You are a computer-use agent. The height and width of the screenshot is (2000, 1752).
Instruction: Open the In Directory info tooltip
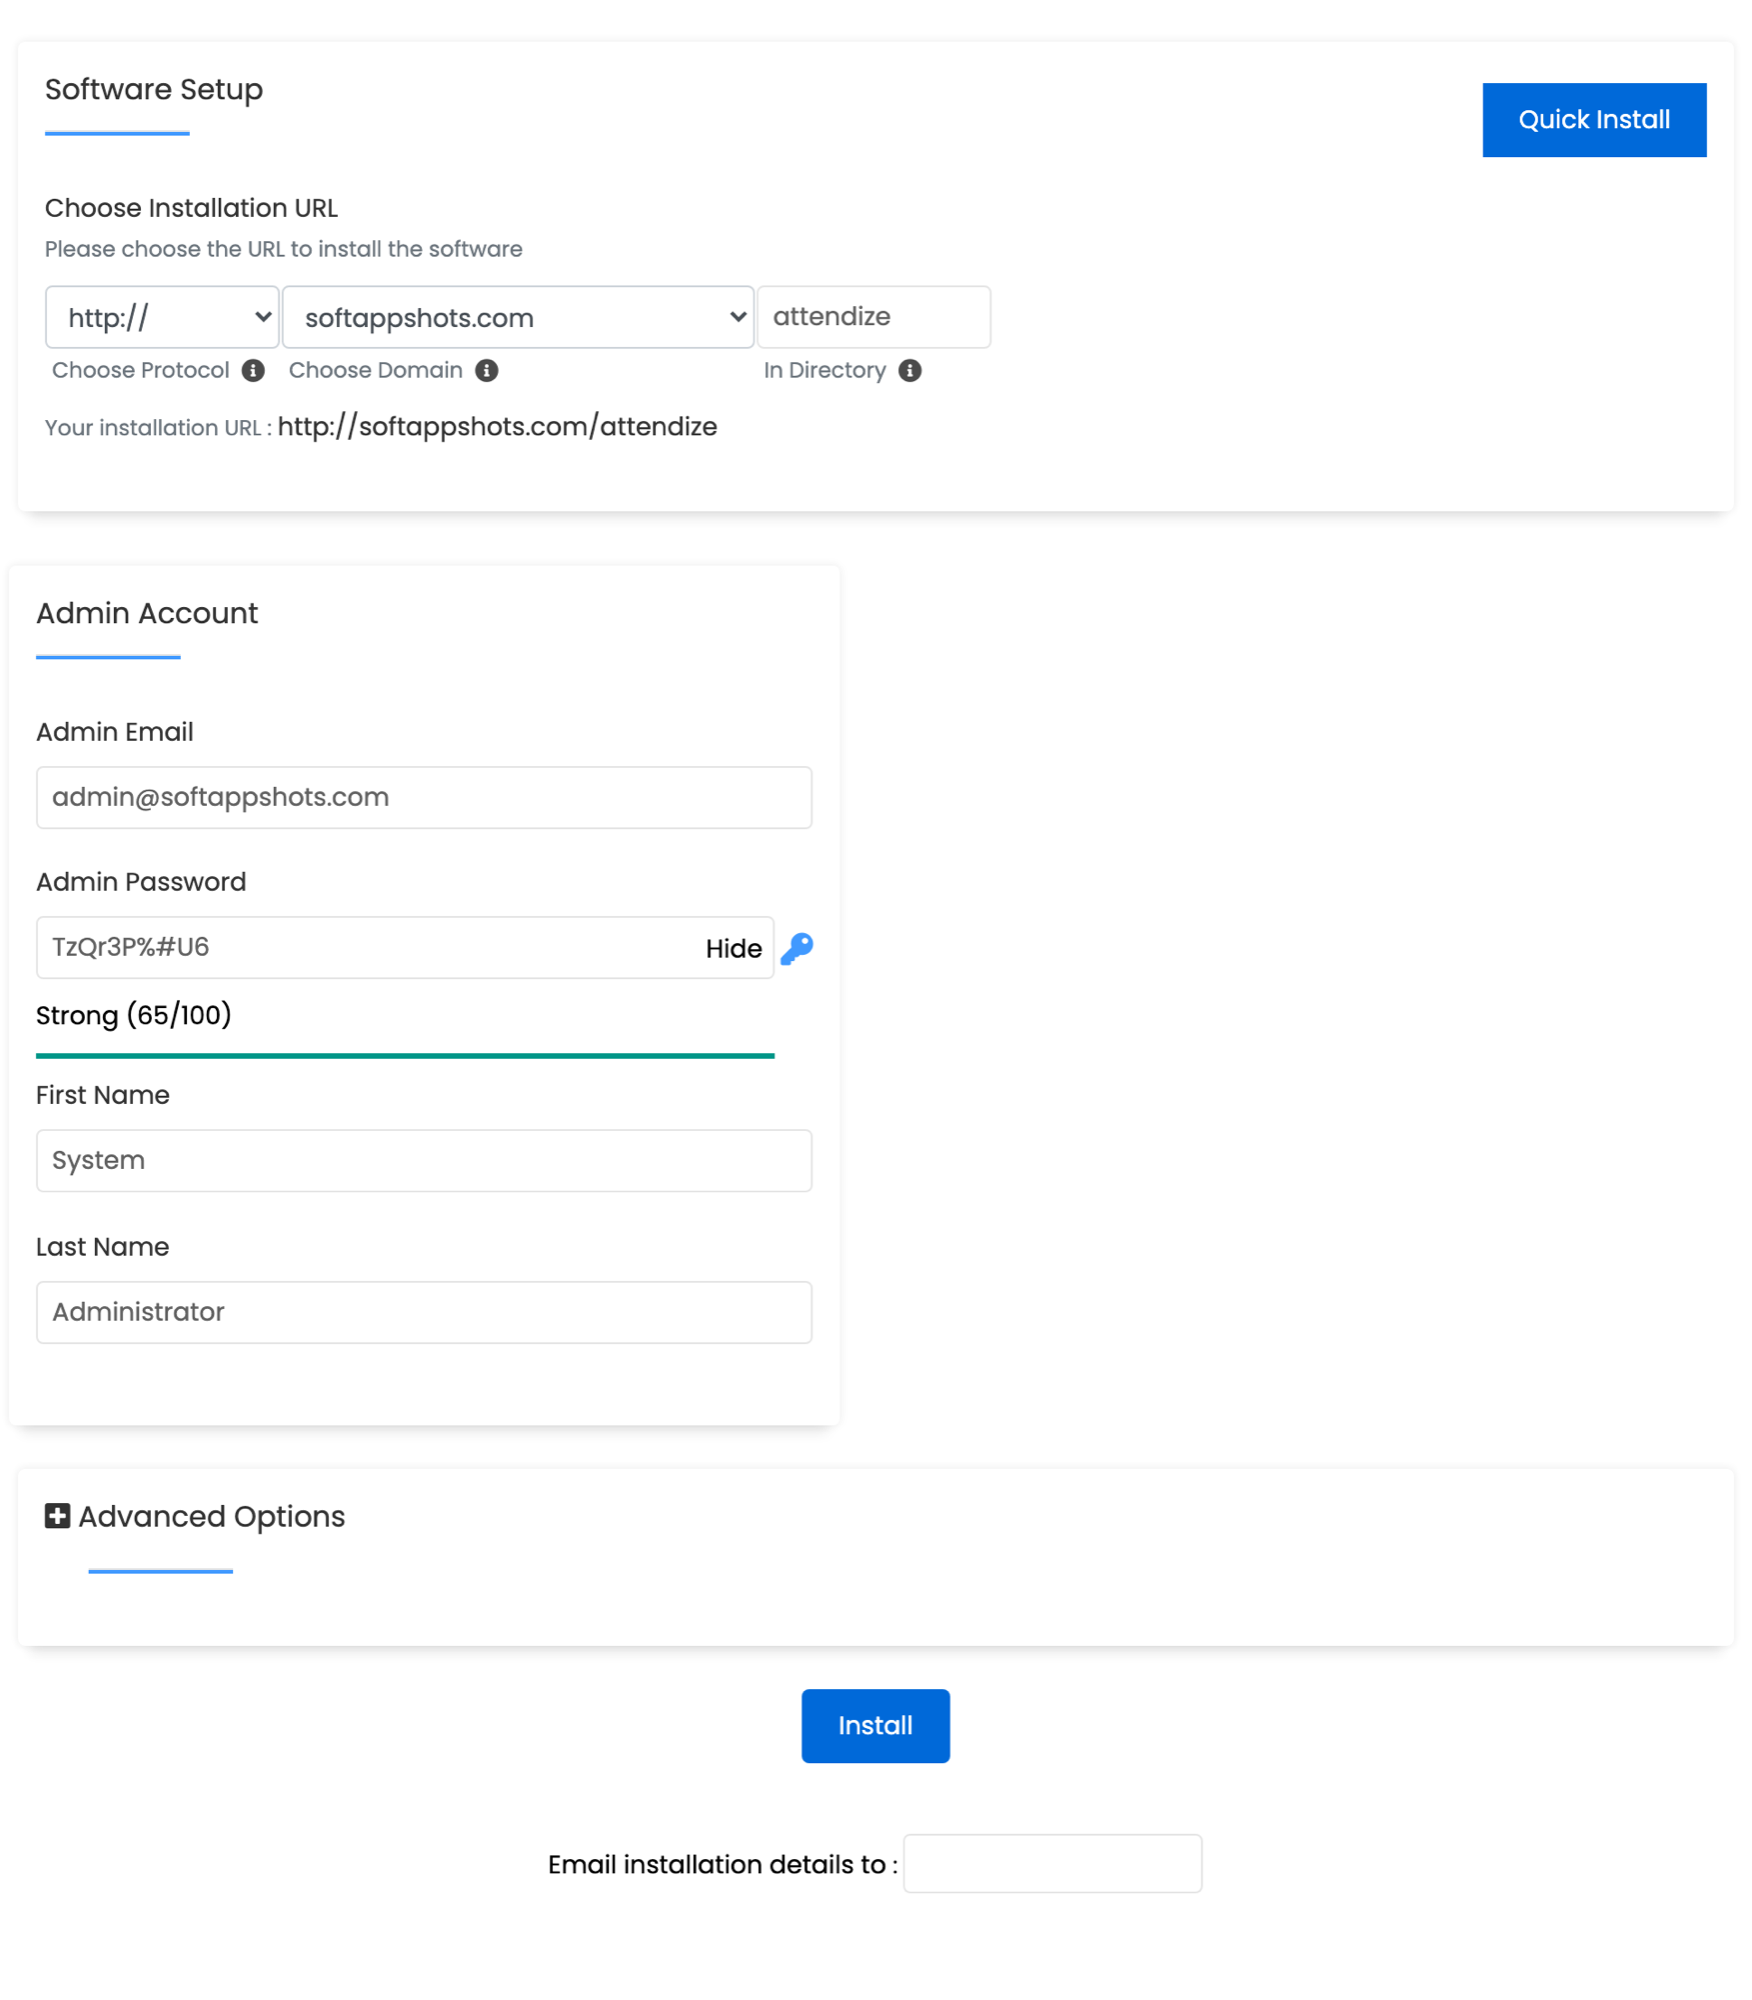(x=910, y=370)
